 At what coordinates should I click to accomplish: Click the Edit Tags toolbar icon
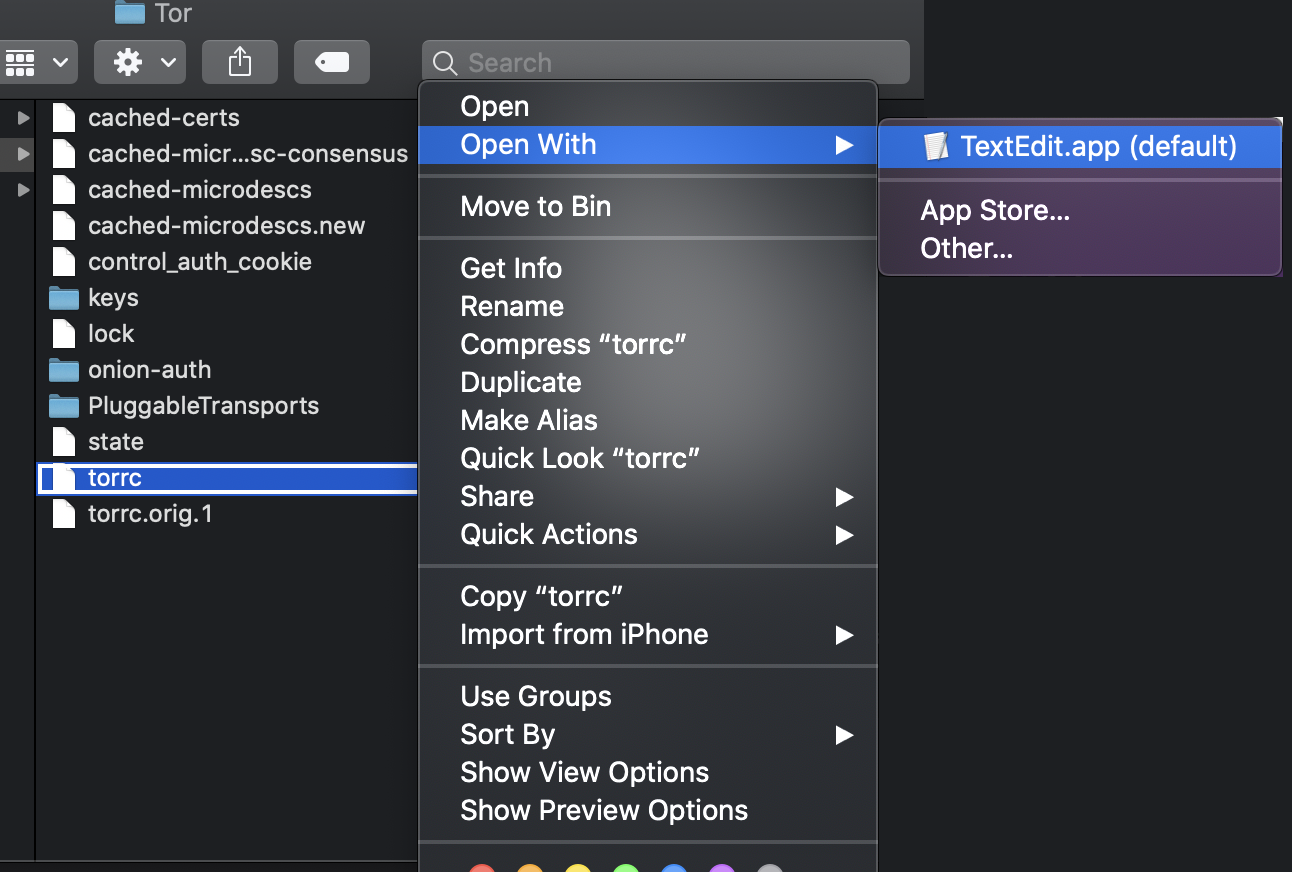[x=332, y=63]
